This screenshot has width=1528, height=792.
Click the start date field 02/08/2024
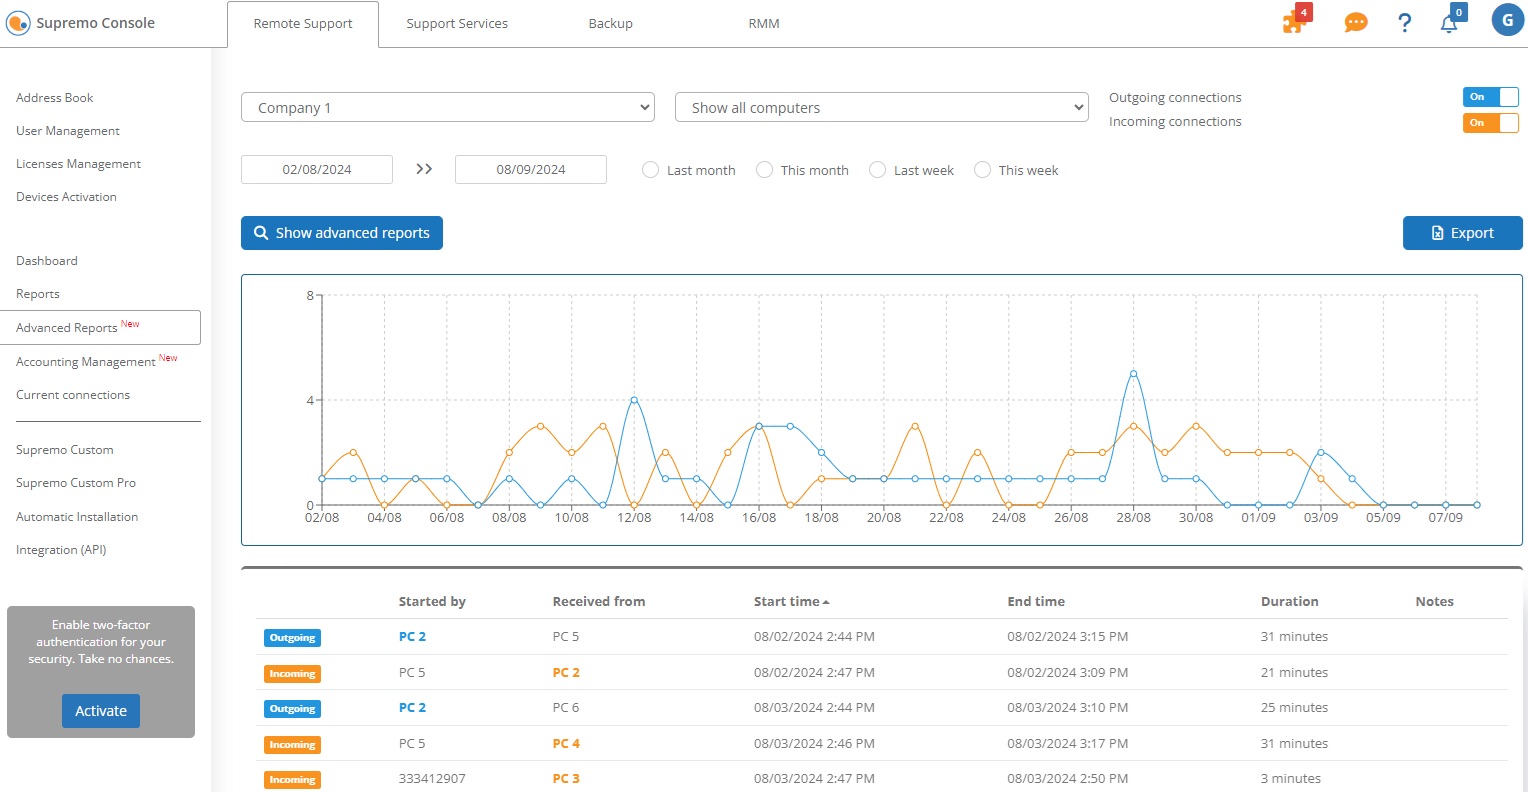(317, 170)
